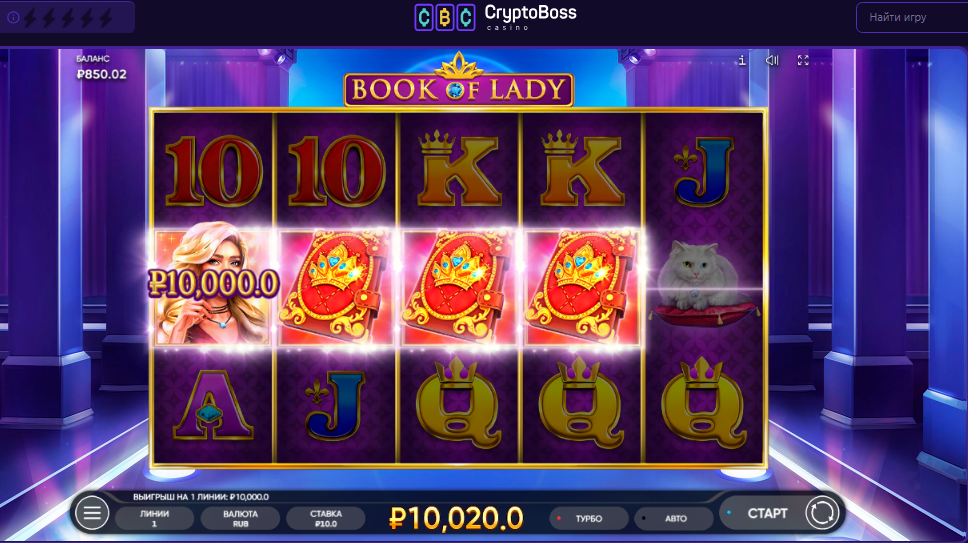Click the CryptoBoss casino logo
This screenshot has width=968, height=543.
496,17
